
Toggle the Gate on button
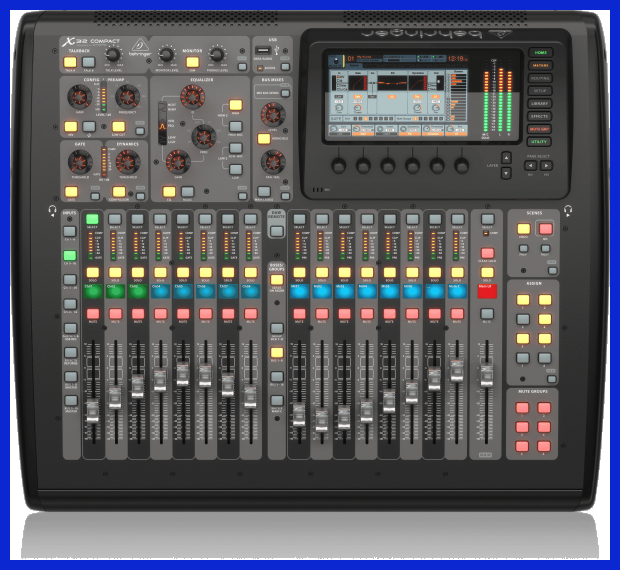coord(71,192)
